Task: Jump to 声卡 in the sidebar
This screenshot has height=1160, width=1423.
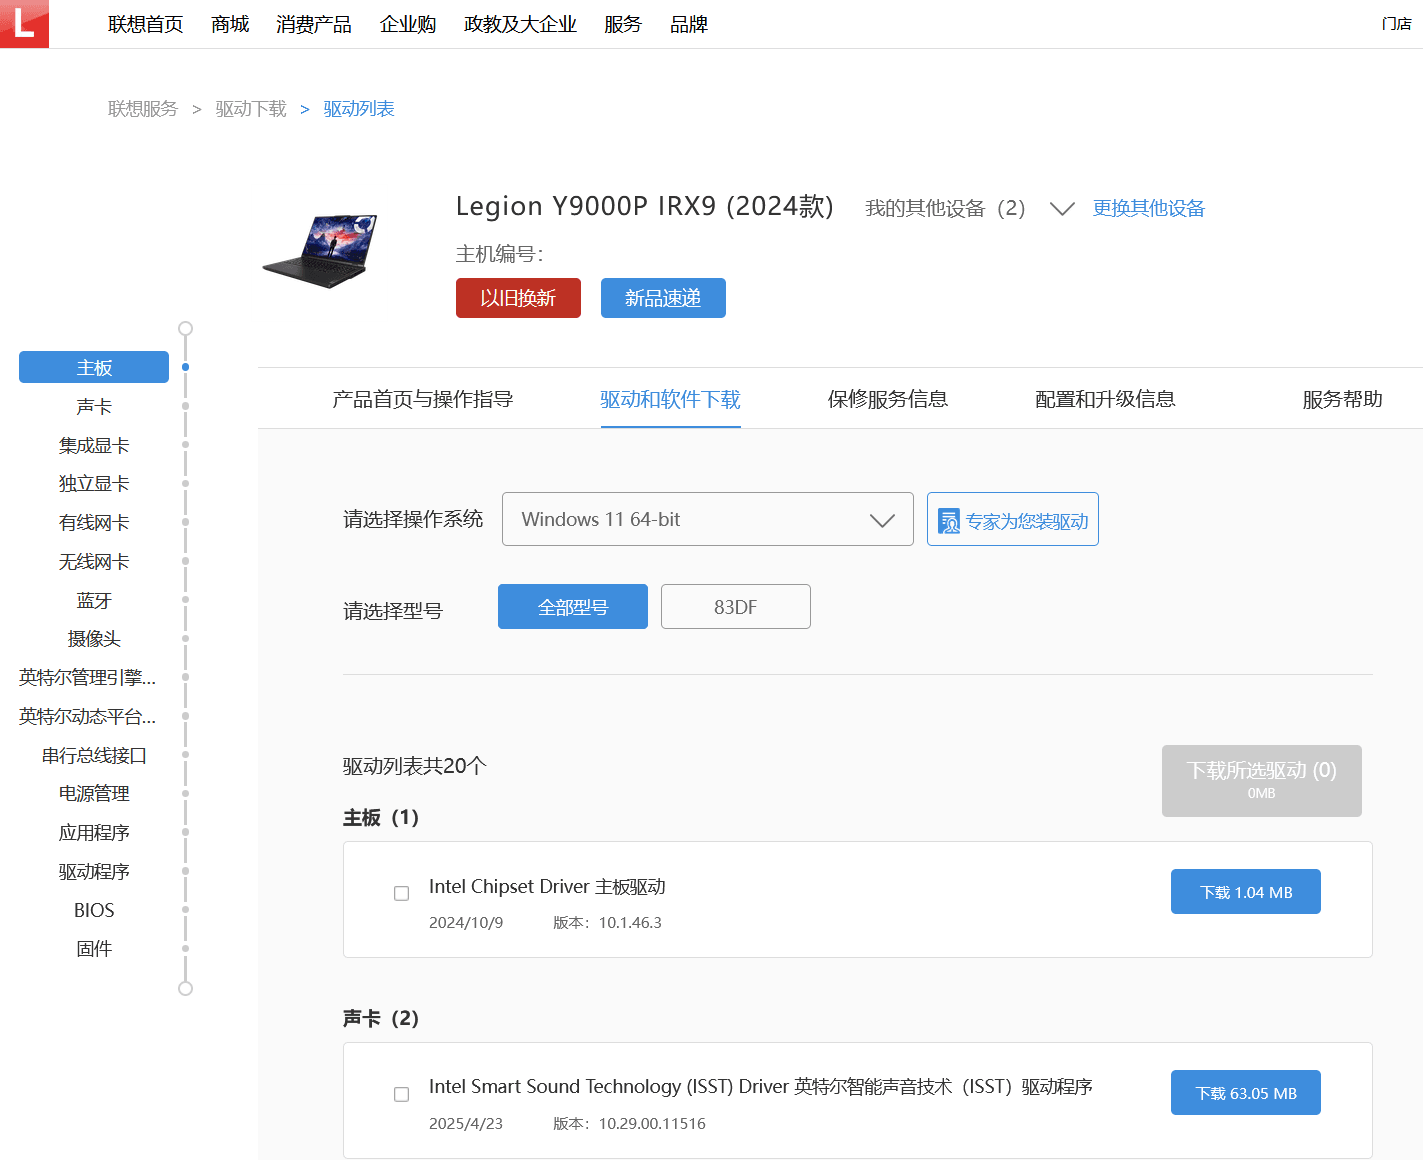Action: (x=94, y=406)
